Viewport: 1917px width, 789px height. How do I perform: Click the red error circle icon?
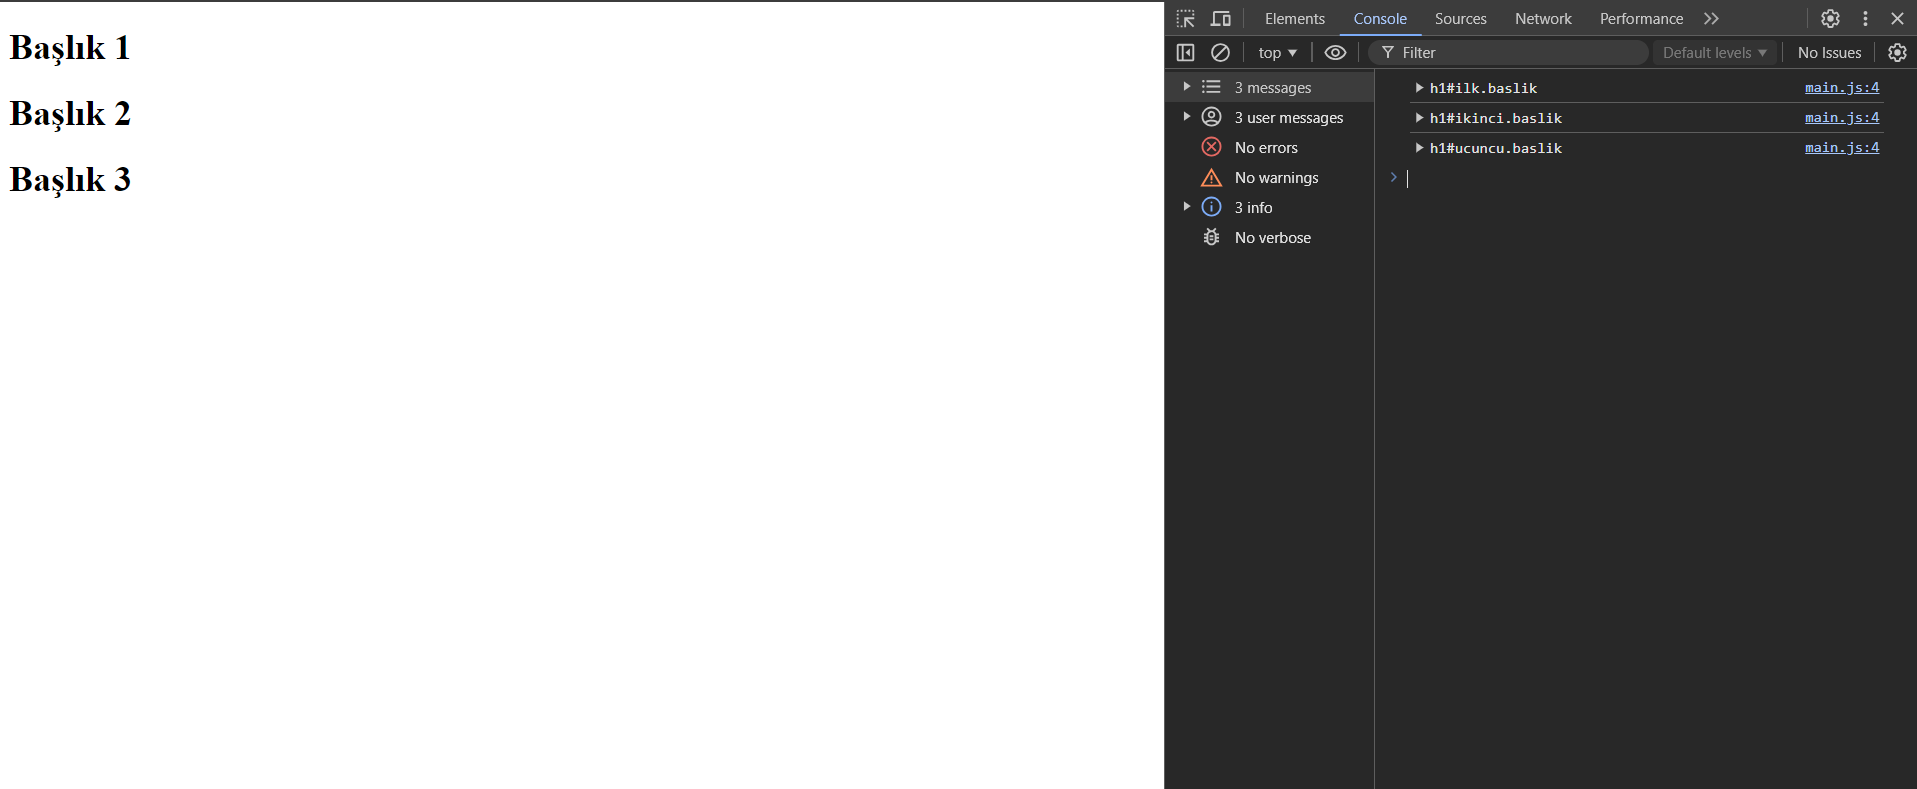1211,147
